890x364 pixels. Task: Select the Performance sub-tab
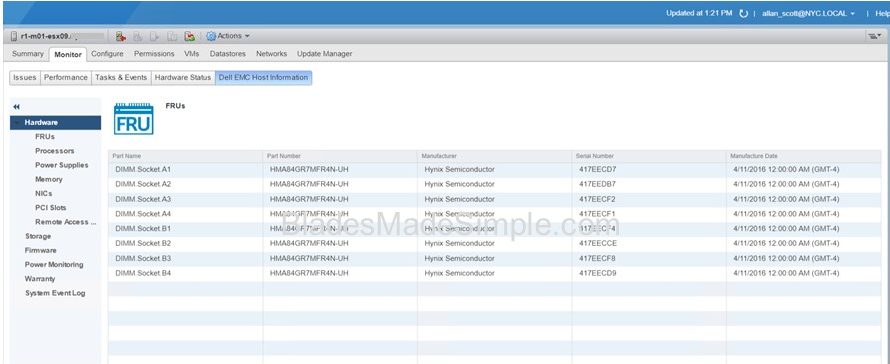(66, 78)
